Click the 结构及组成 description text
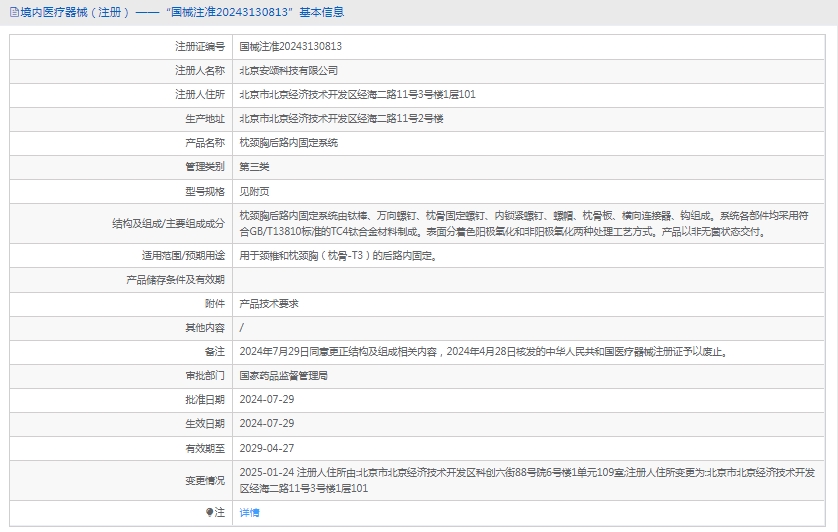The image size is (838, 532). (x=525, y=223)
